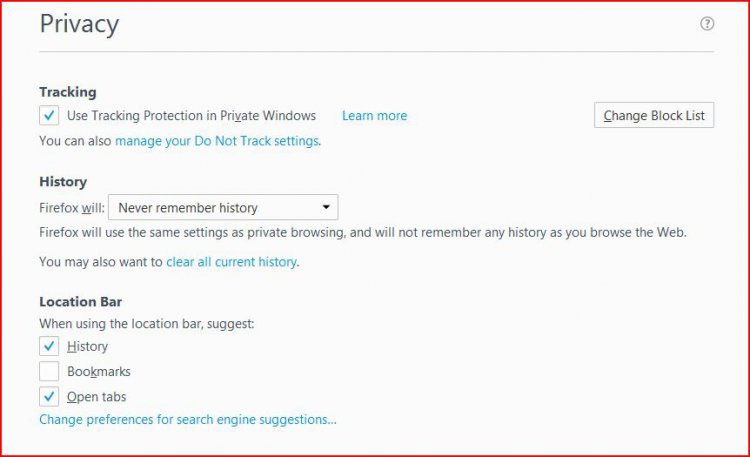Click the Firefox will: label text
The width and height of the screenshot is (750, 457).
point(72,208)
